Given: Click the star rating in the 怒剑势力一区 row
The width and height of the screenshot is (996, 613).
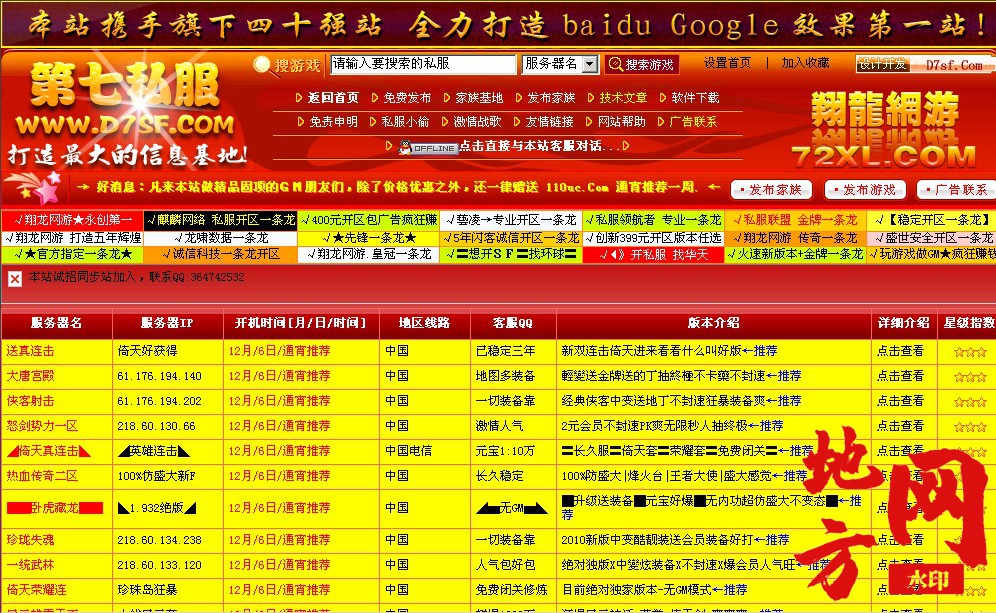Looking at the screenshot, I should 970,426.
